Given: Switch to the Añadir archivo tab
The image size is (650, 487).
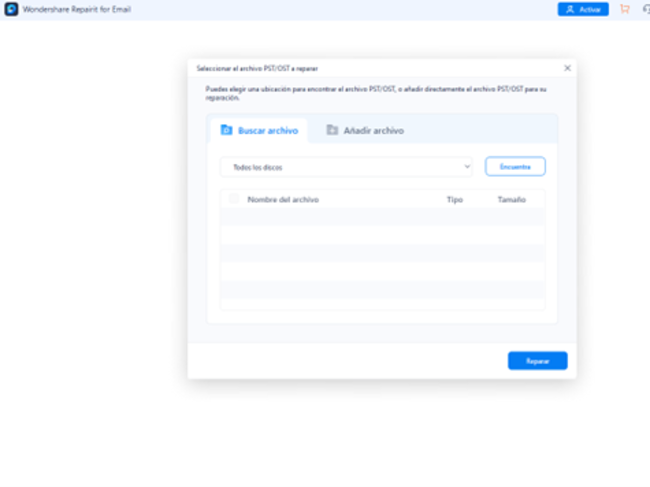Looking at the screenshot, I should pyautogui.click(x=373, y=130).
